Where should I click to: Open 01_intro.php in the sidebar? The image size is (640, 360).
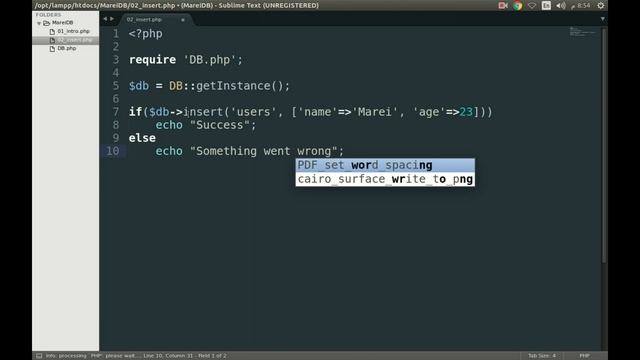pos(73,31)
